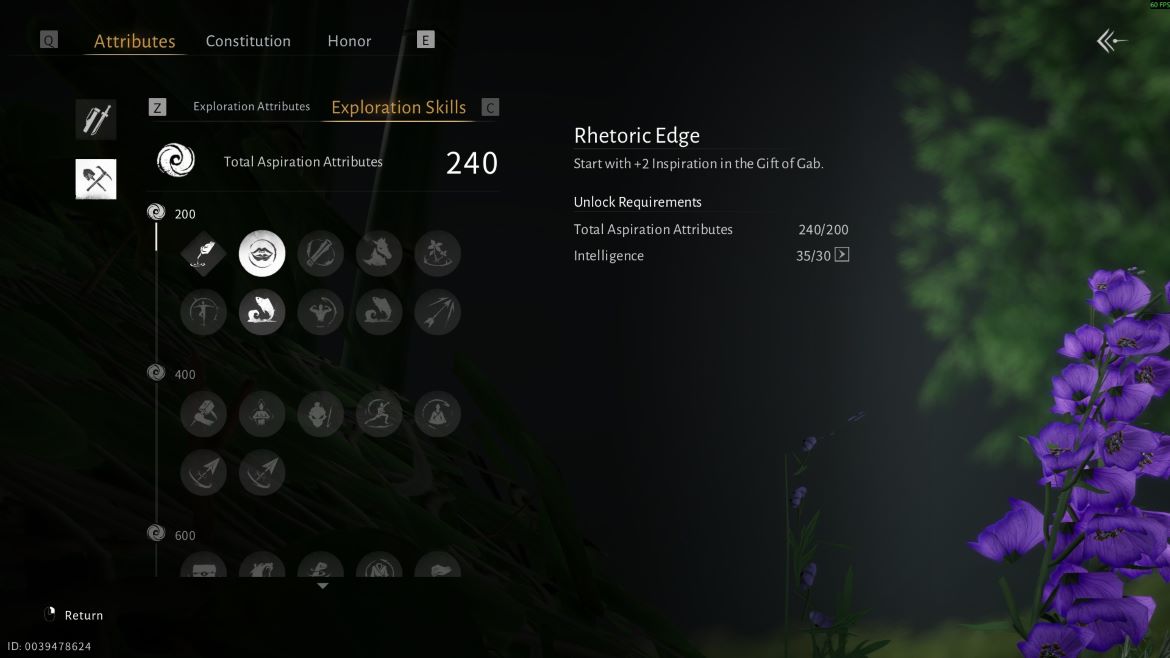Select the flexing muscular torso skill icon
The image size is (1170, 658).
click(320, 312)
